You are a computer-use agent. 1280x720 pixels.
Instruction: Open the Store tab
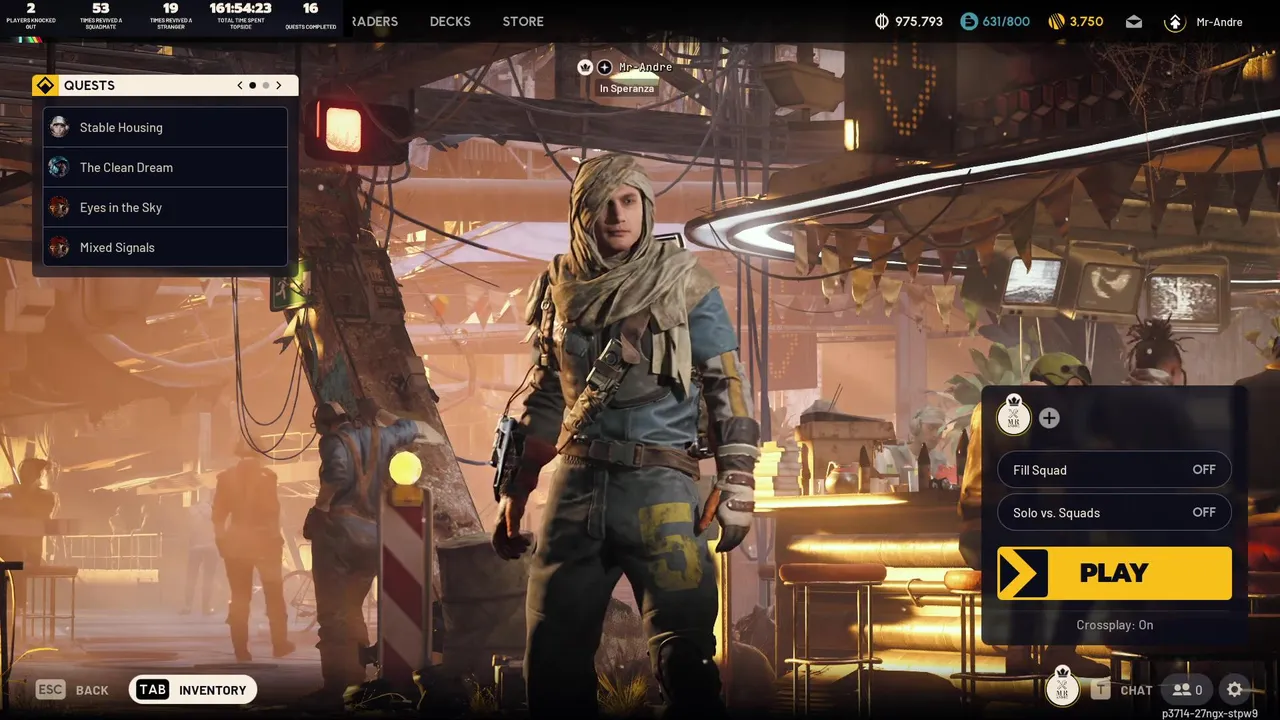(523, 21)
